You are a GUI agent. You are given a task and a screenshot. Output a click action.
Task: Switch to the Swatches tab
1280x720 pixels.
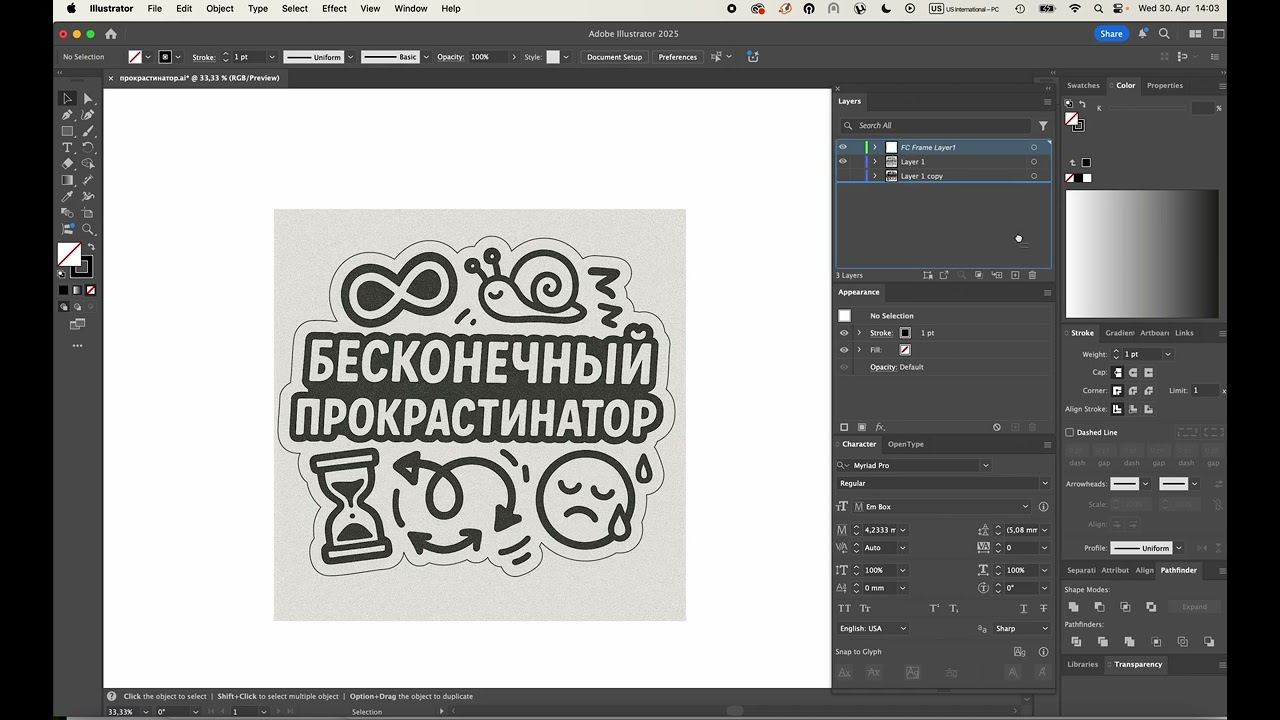pos(1083,85)
